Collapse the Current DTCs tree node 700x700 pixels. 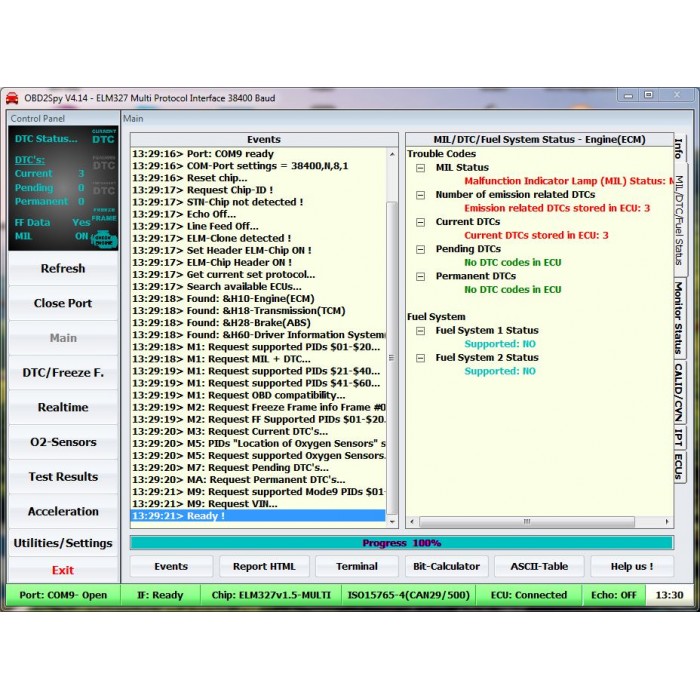point(421,222)
